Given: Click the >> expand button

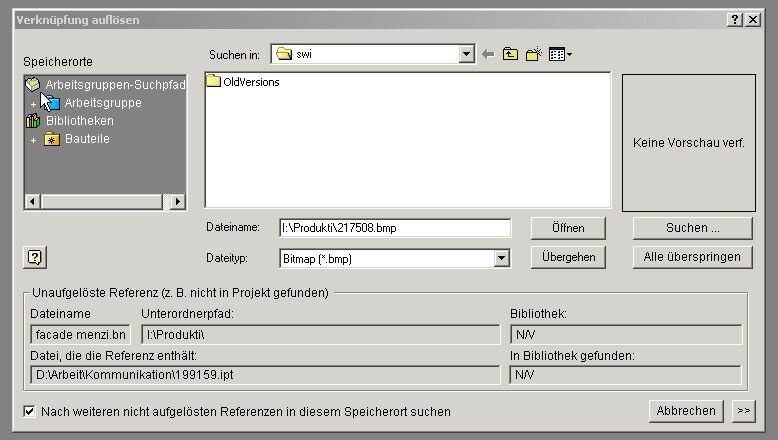Looking at the screenshot, I should 743,411.
